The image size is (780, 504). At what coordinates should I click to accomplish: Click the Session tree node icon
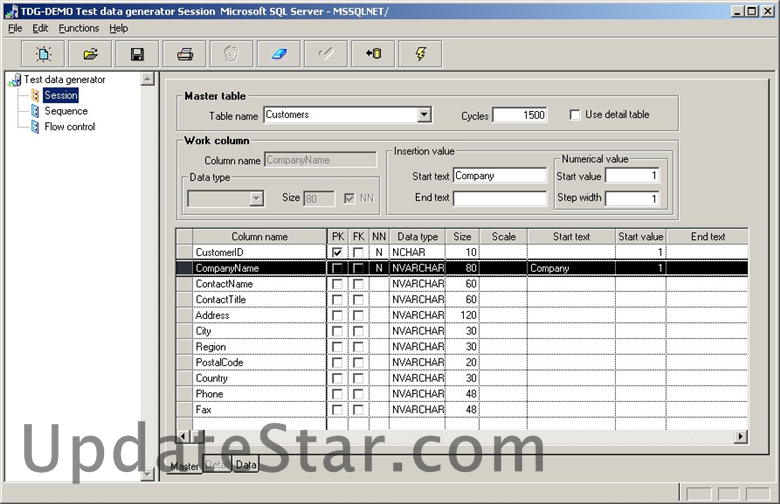click(x=35, y=95)
